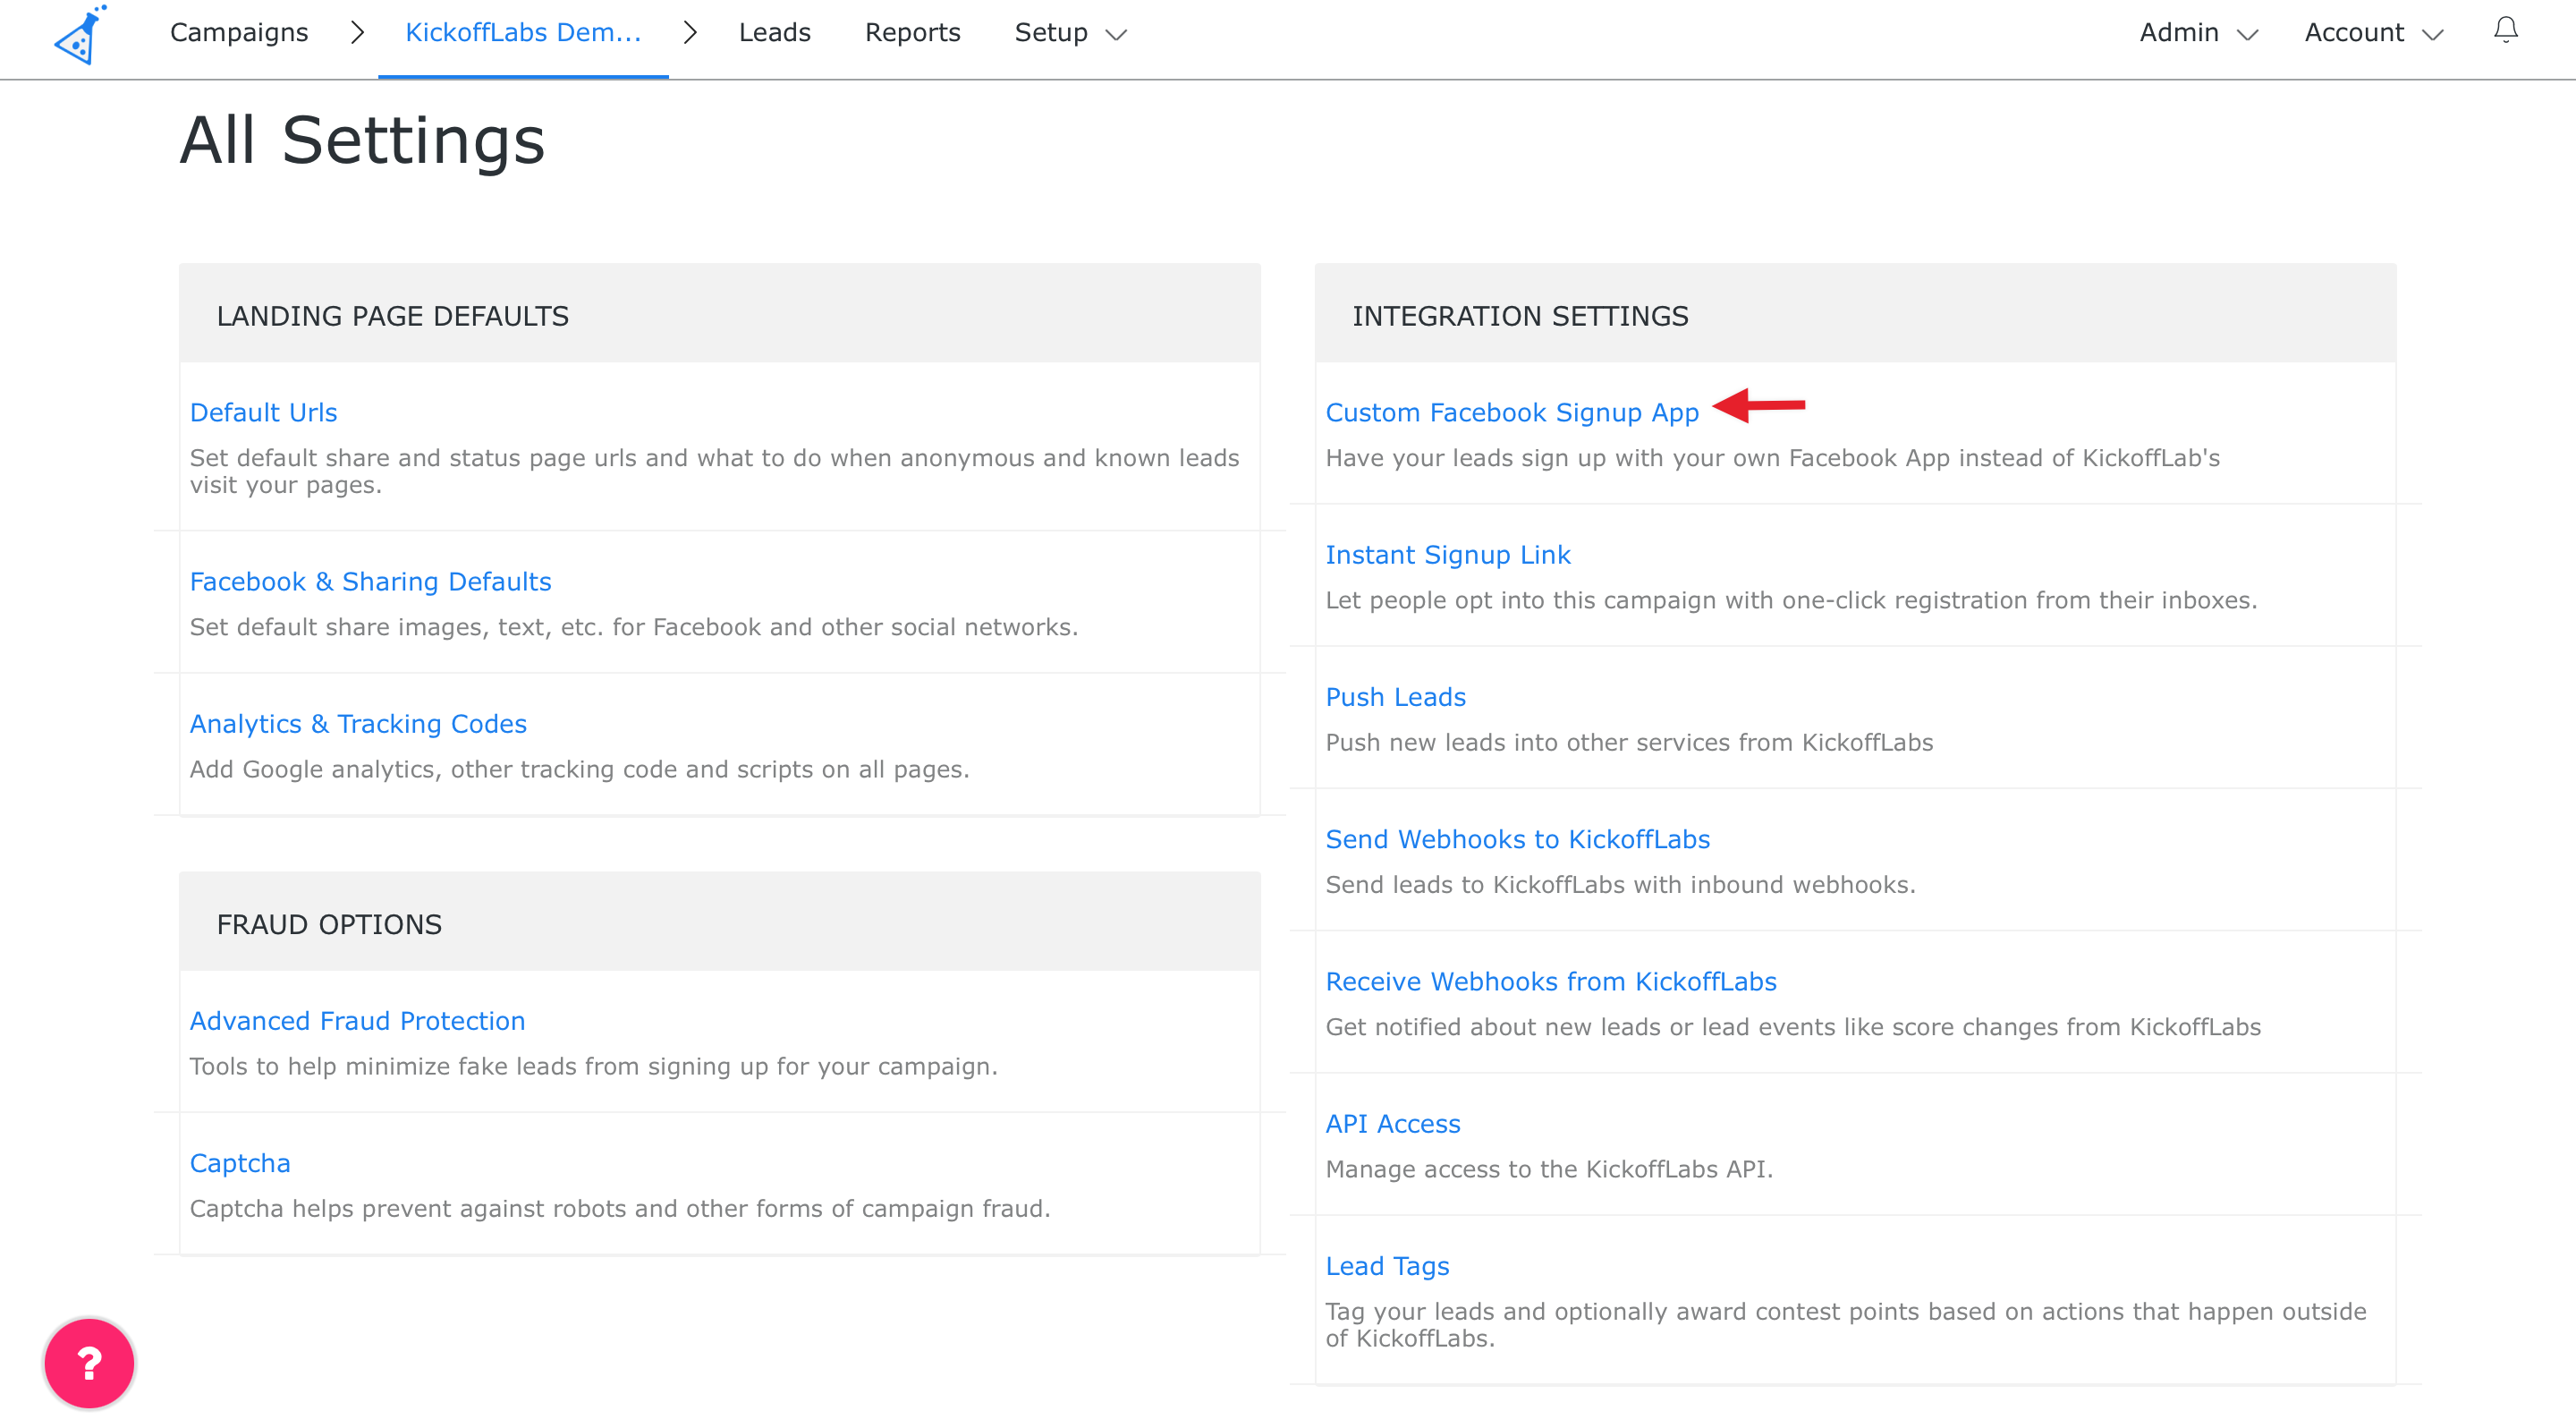Click description 'Tag your leads and optionally award contest points'
This screenshot has height=1428, width=2576.
pyautogui.click(x=1846, y=1324)
